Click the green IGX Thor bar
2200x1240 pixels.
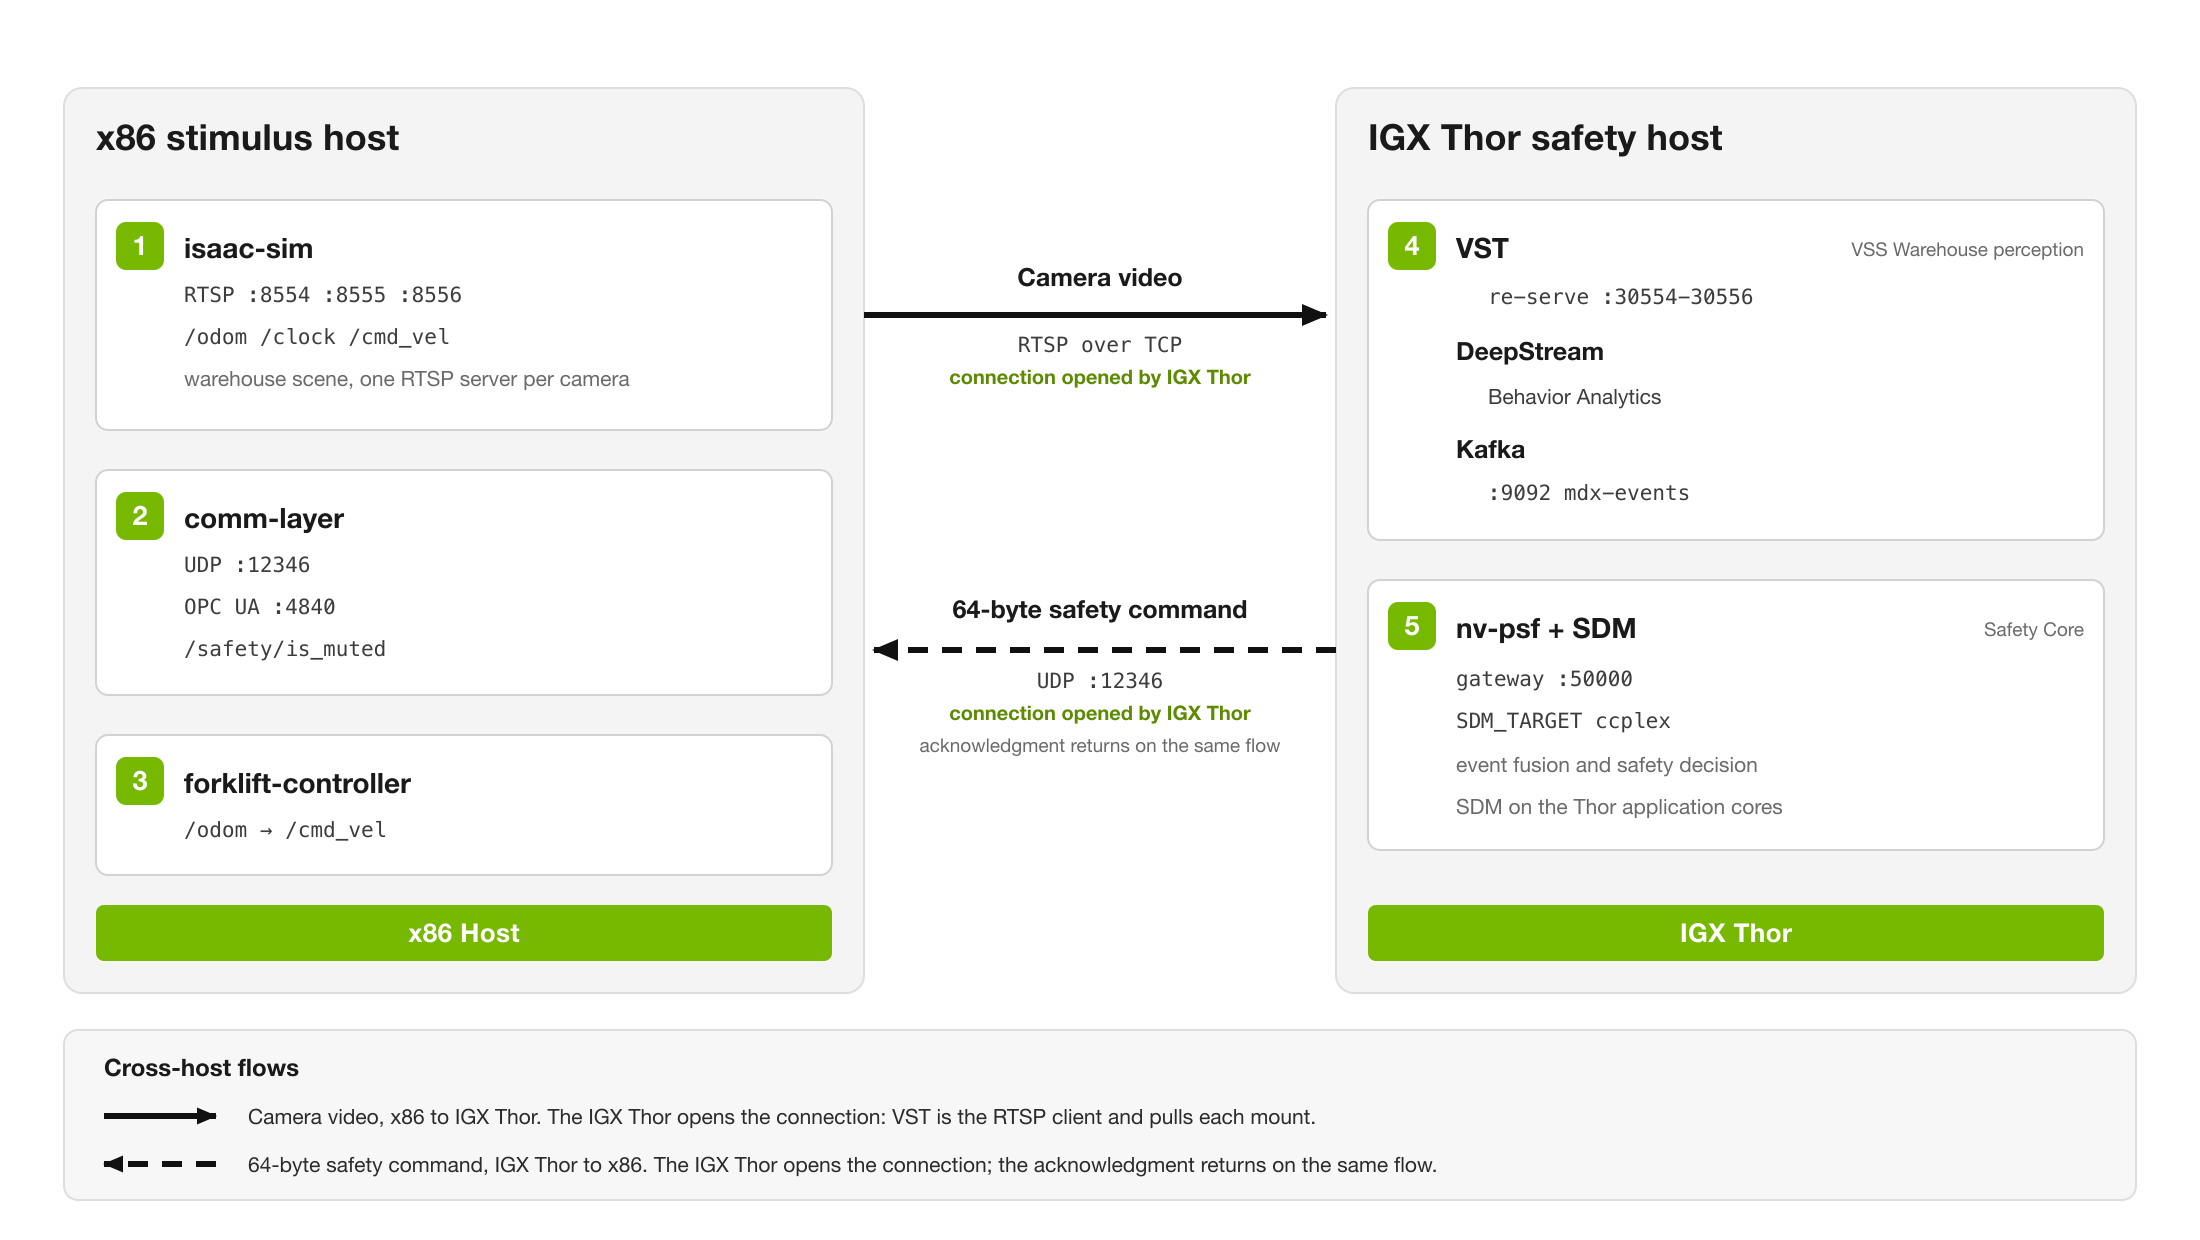pos(1736,933)
